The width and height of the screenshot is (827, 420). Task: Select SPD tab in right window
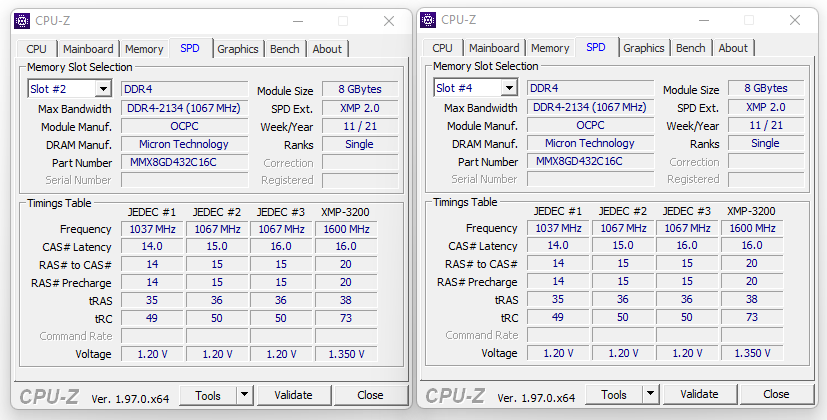point(596,47)
